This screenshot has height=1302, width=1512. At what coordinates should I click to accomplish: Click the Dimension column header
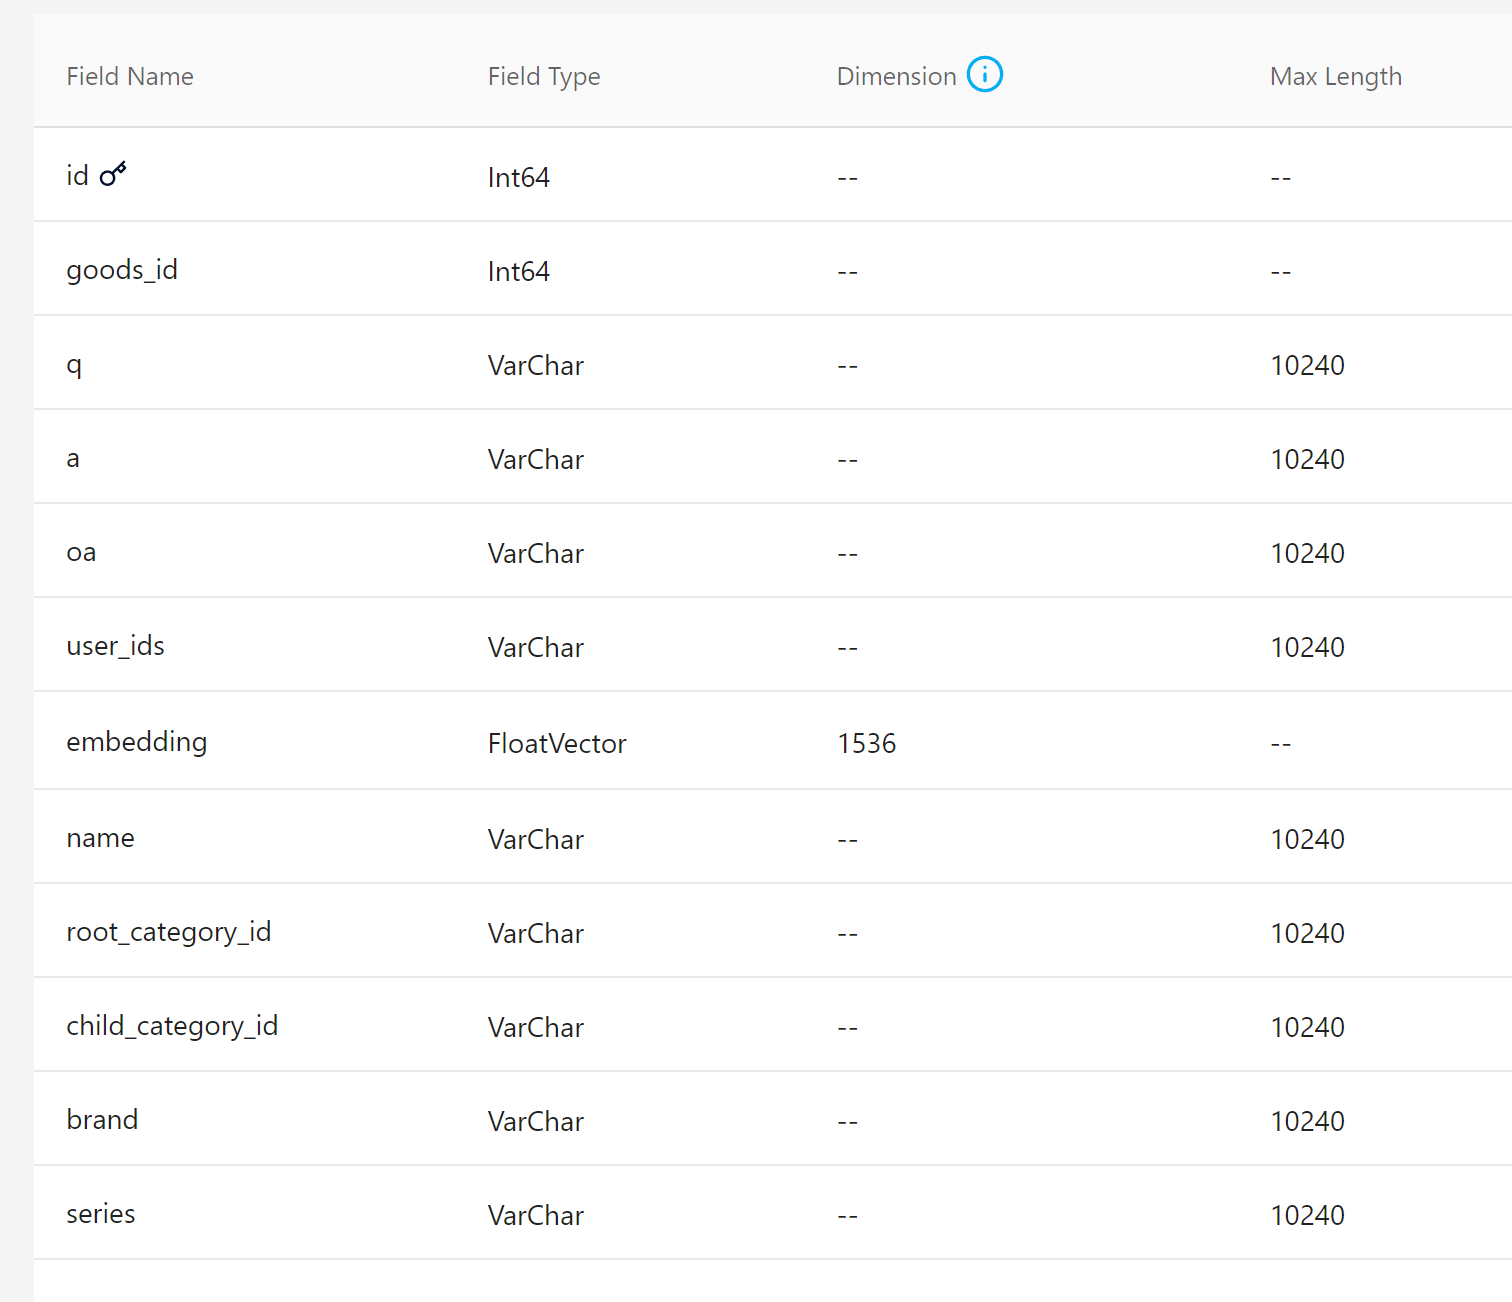896,76
